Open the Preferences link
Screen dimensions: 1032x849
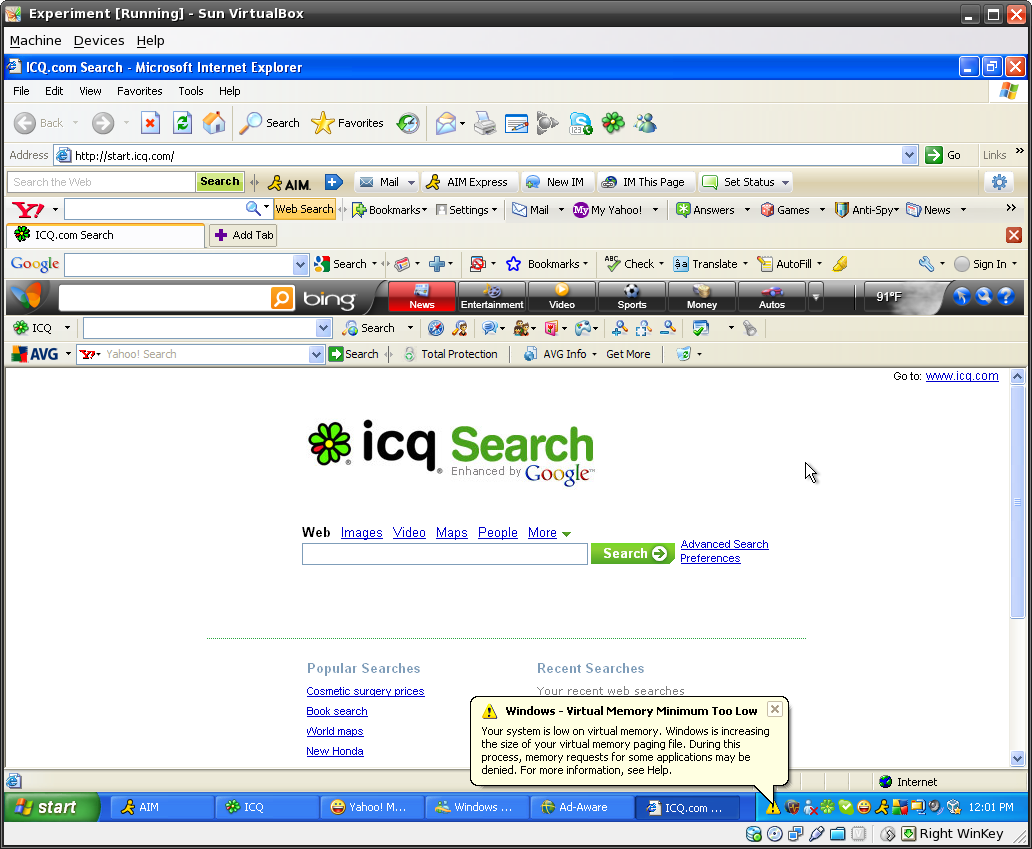(x=710, y=558)
